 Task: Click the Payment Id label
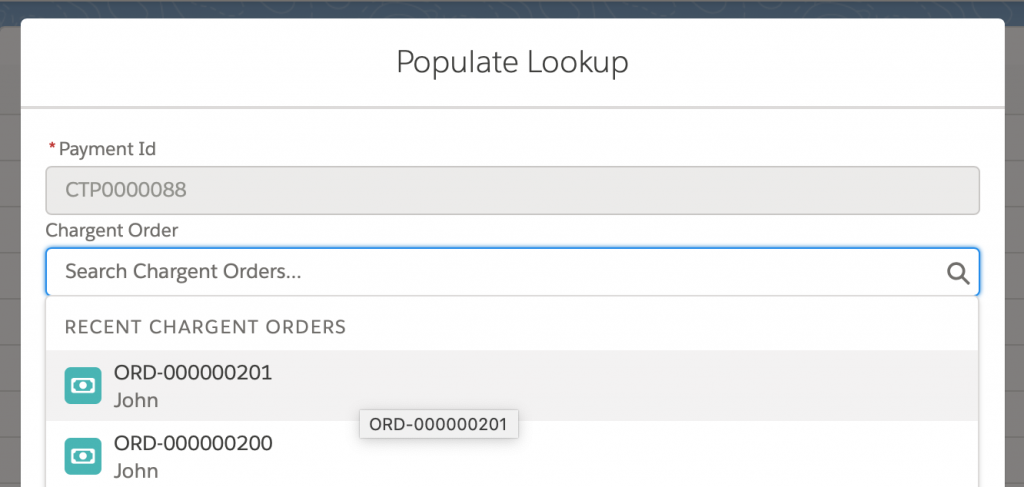point(107,149)
